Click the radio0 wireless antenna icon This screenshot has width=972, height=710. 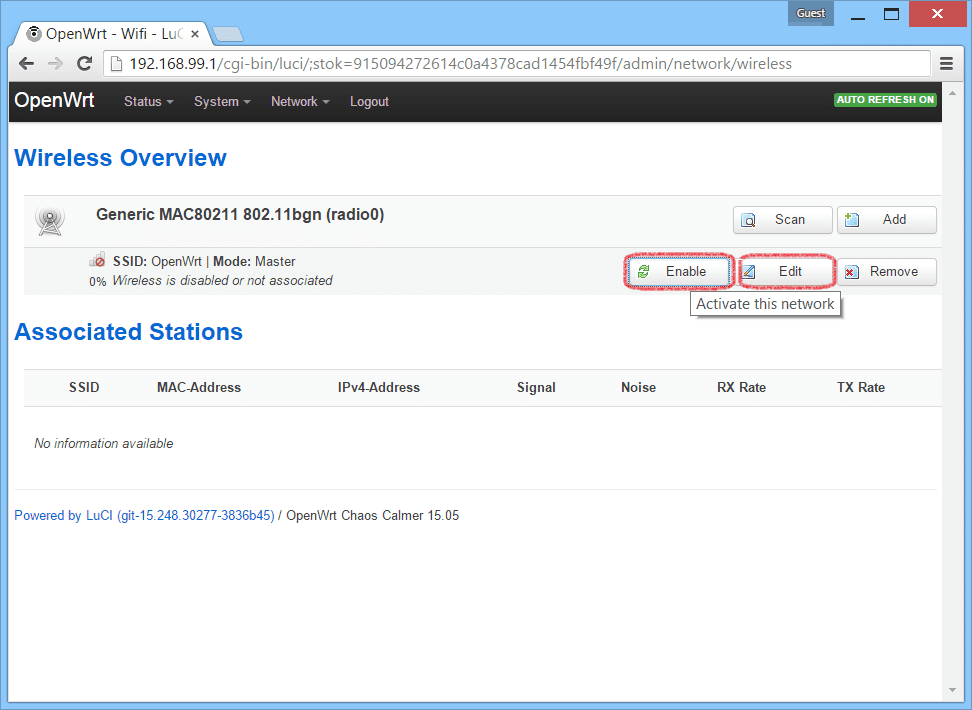48,221
